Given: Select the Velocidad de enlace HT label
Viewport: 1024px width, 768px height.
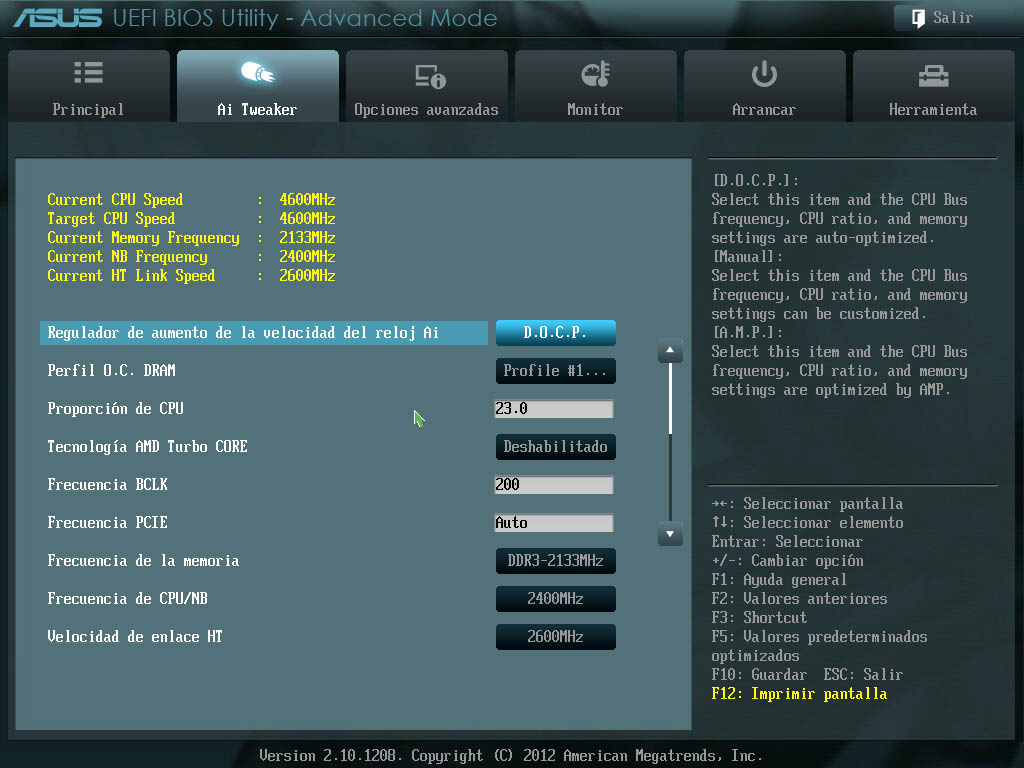Looking at the screenshot, I should (135, 637).
